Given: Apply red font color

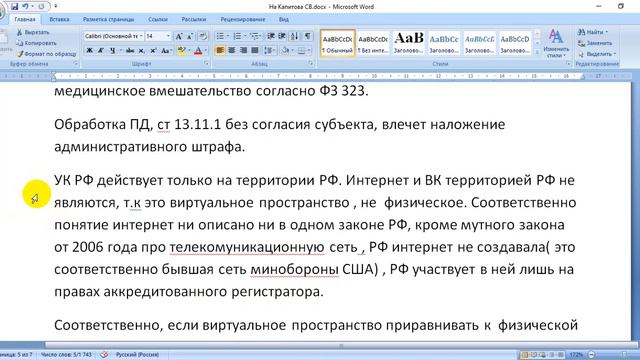Looking at the screenshot, I should click(x=198, y=51).
